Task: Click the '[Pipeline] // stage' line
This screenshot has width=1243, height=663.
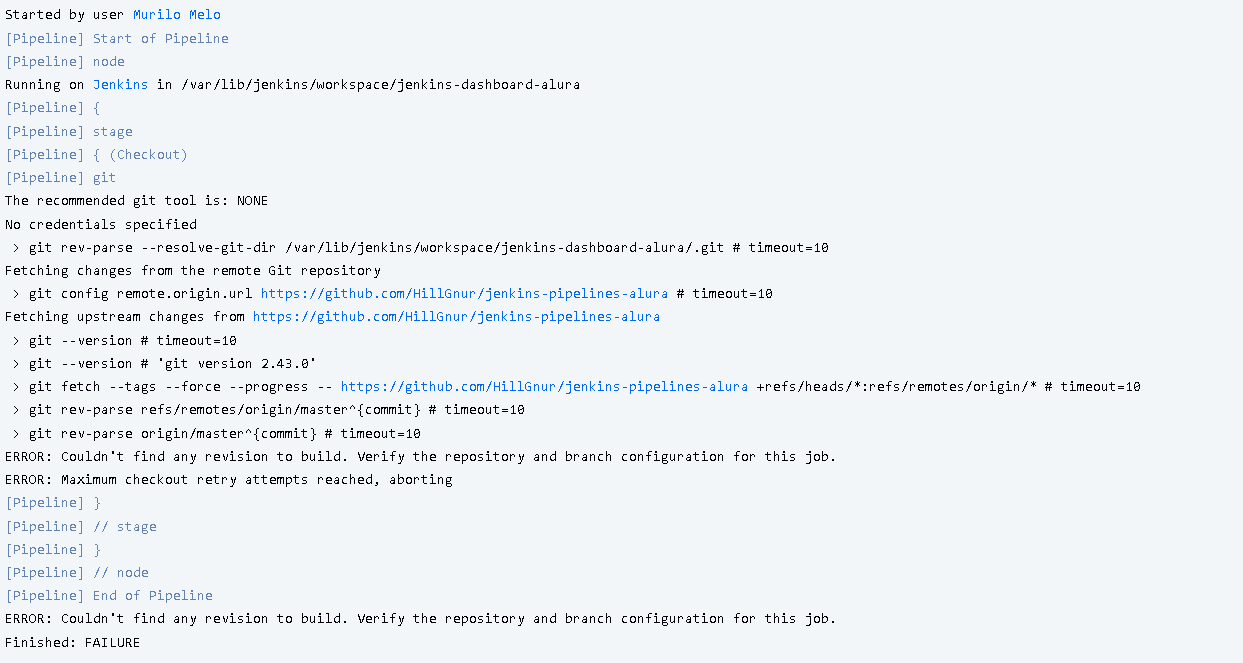Action: (x=81, y=527)
